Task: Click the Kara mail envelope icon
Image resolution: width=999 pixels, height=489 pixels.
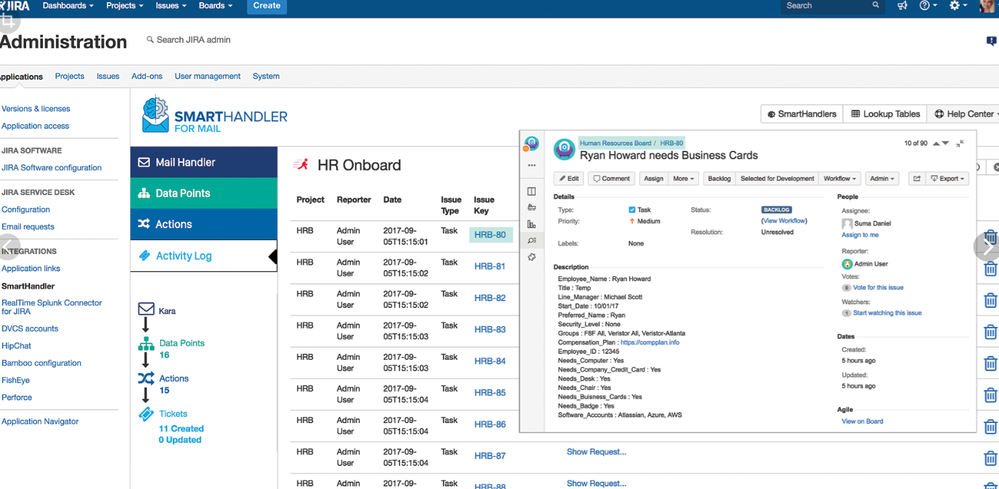Action: tap(146, 309)
